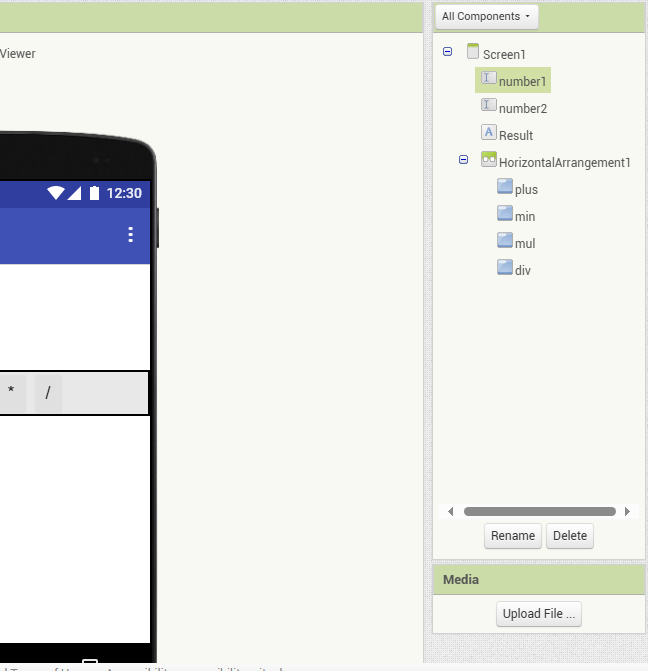
Task: Click the Upload File button
Action: coord(539,614)
